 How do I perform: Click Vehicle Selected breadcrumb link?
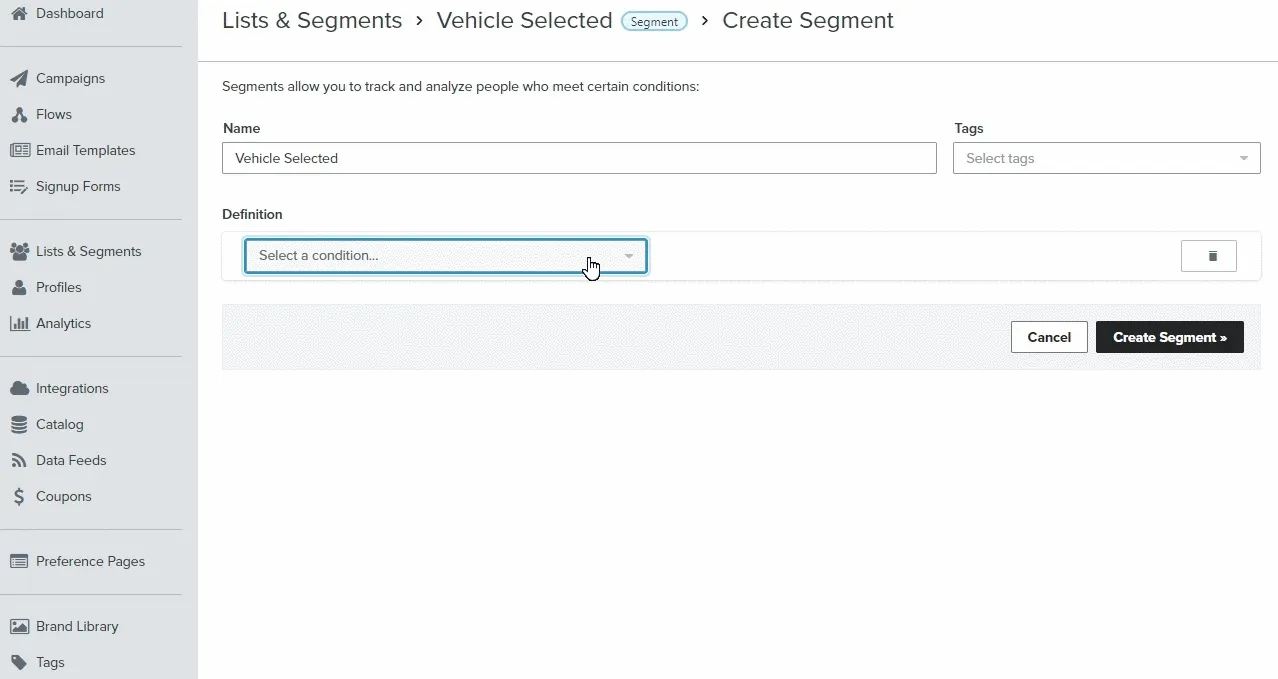tap(524, 21)
